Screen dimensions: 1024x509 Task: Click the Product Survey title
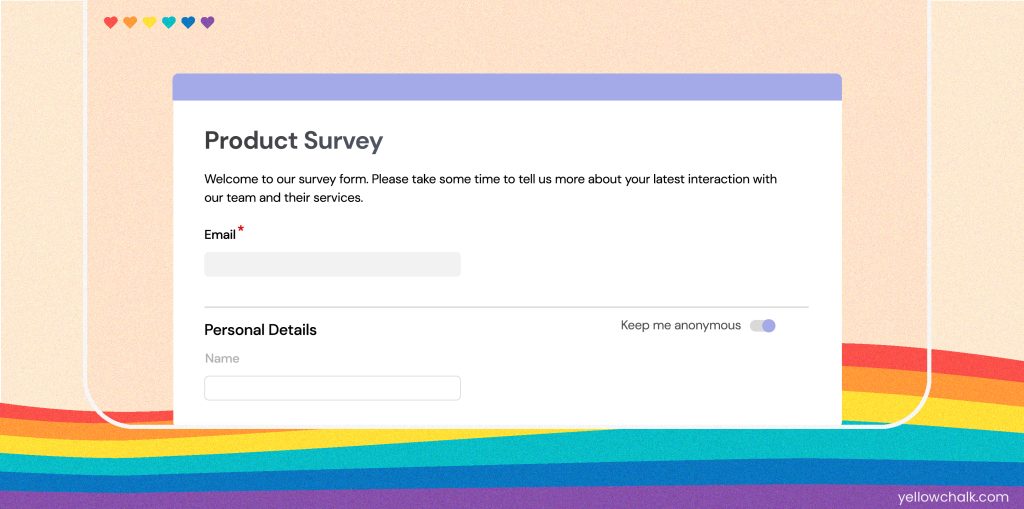(294, 140)
